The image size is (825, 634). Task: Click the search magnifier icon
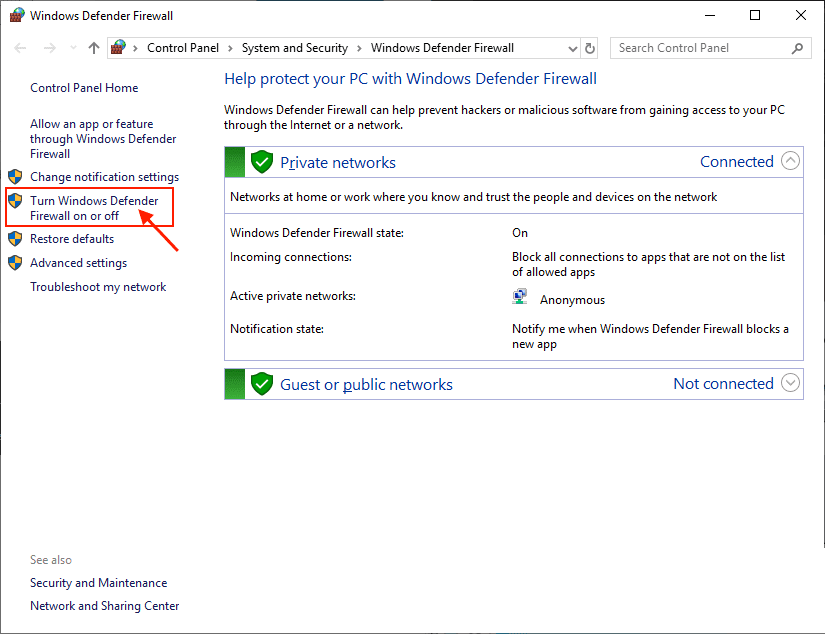tap(798, 48)
